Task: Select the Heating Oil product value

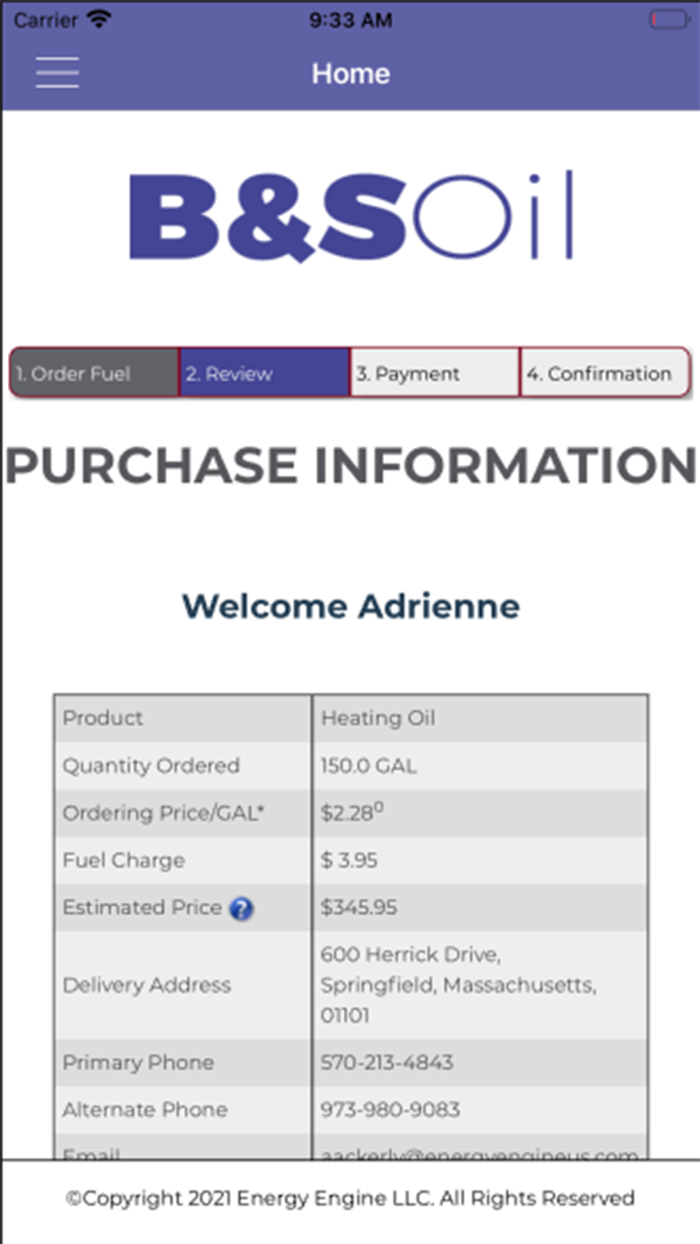Action: coord(378,718)
